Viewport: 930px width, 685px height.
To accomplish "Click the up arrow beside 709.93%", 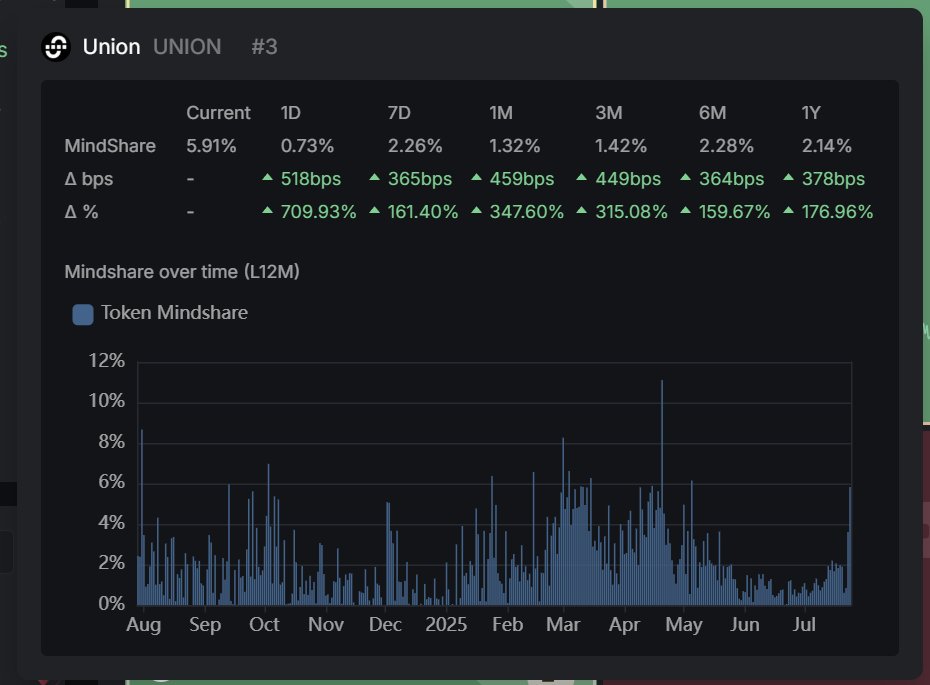I will [267, 210].
